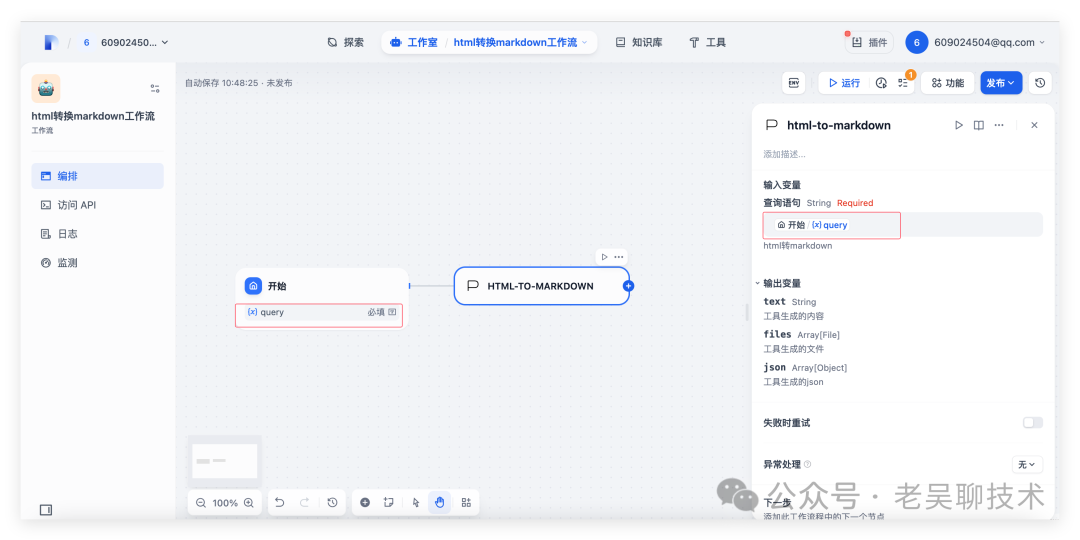Select 访问 API in the sidebar
The width and height of the screenshot is (1080, 540).
coord(98,205)
